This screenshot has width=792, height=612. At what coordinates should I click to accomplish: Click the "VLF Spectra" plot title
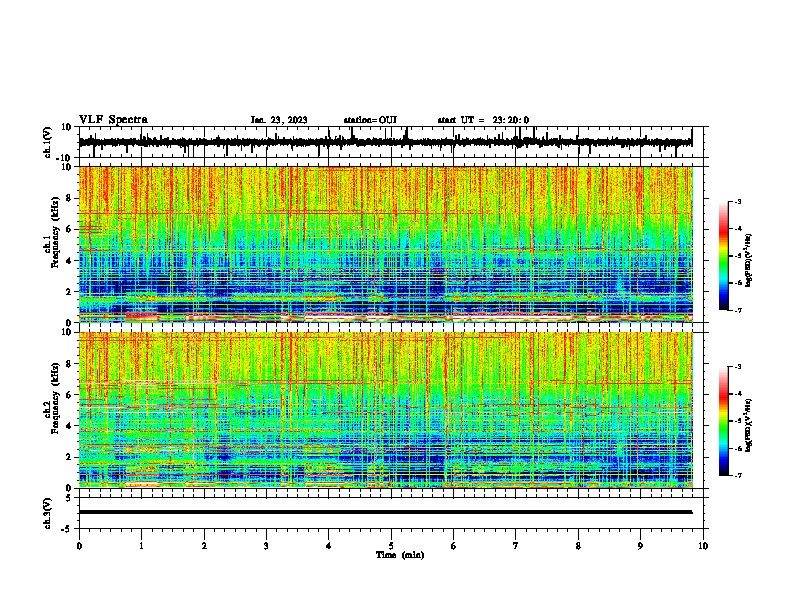pos(113,120)
